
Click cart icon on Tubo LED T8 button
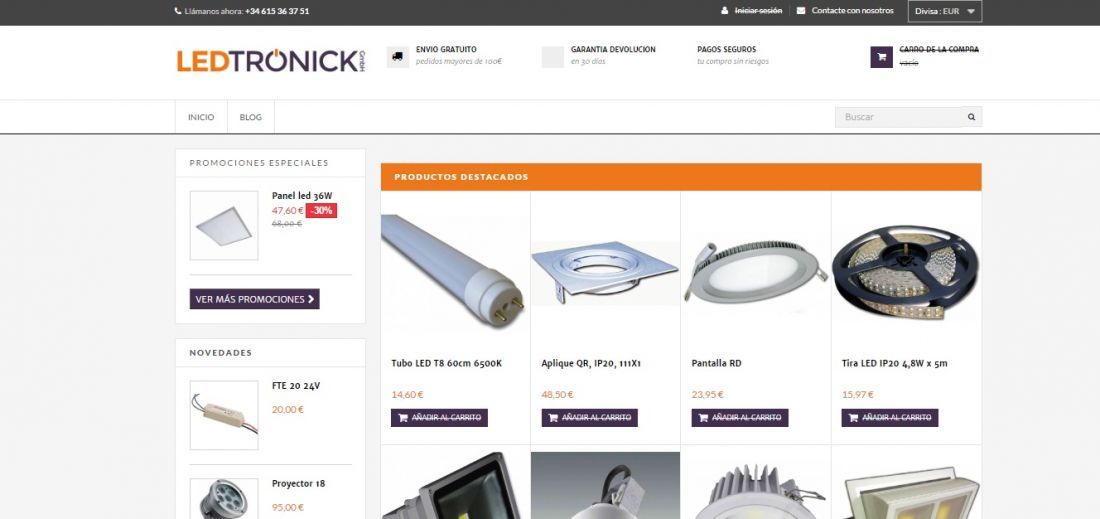coord(403,417)
